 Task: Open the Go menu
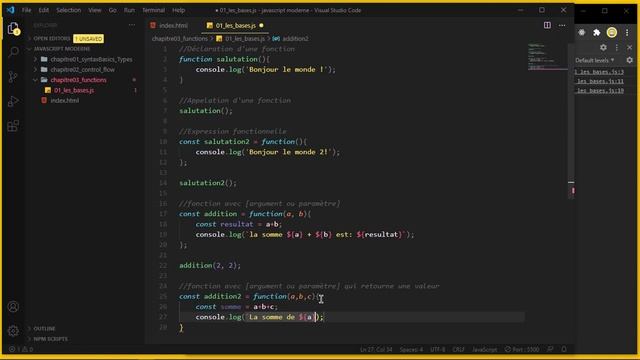point(113,10)
